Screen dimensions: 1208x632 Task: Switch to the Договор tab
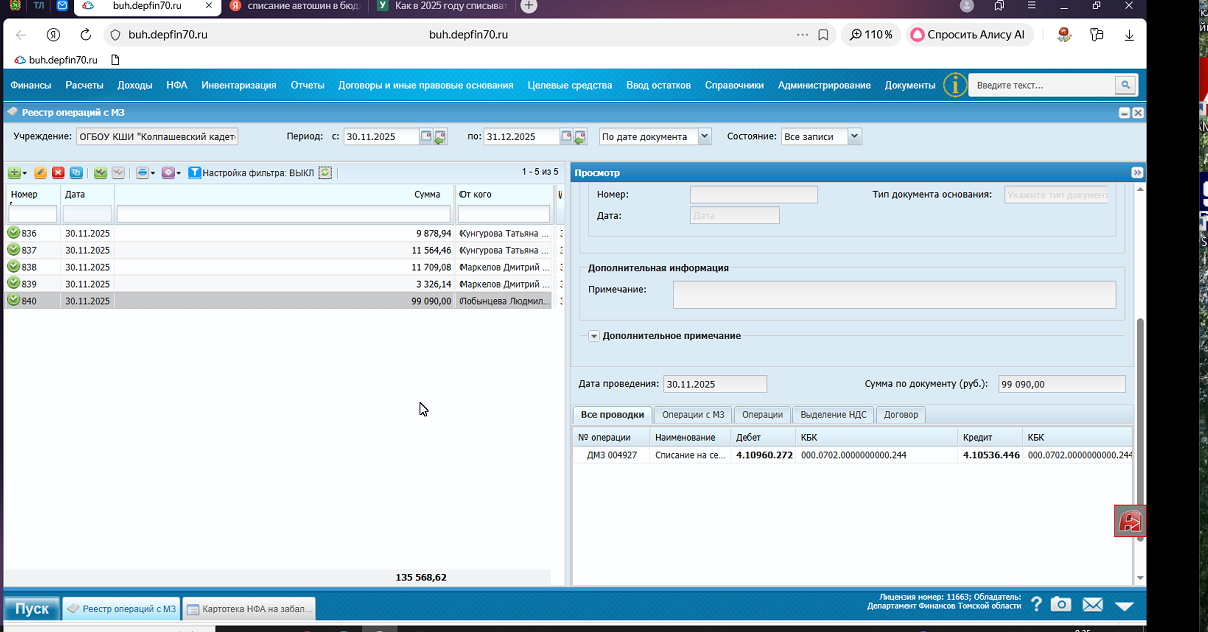click(x=901, y=414)
